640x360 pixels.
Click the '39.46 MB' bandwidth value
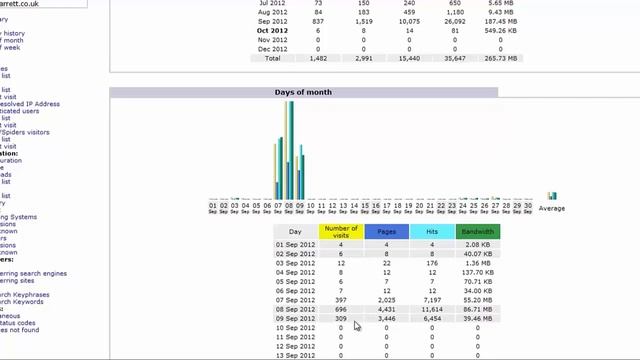[478, 318]
